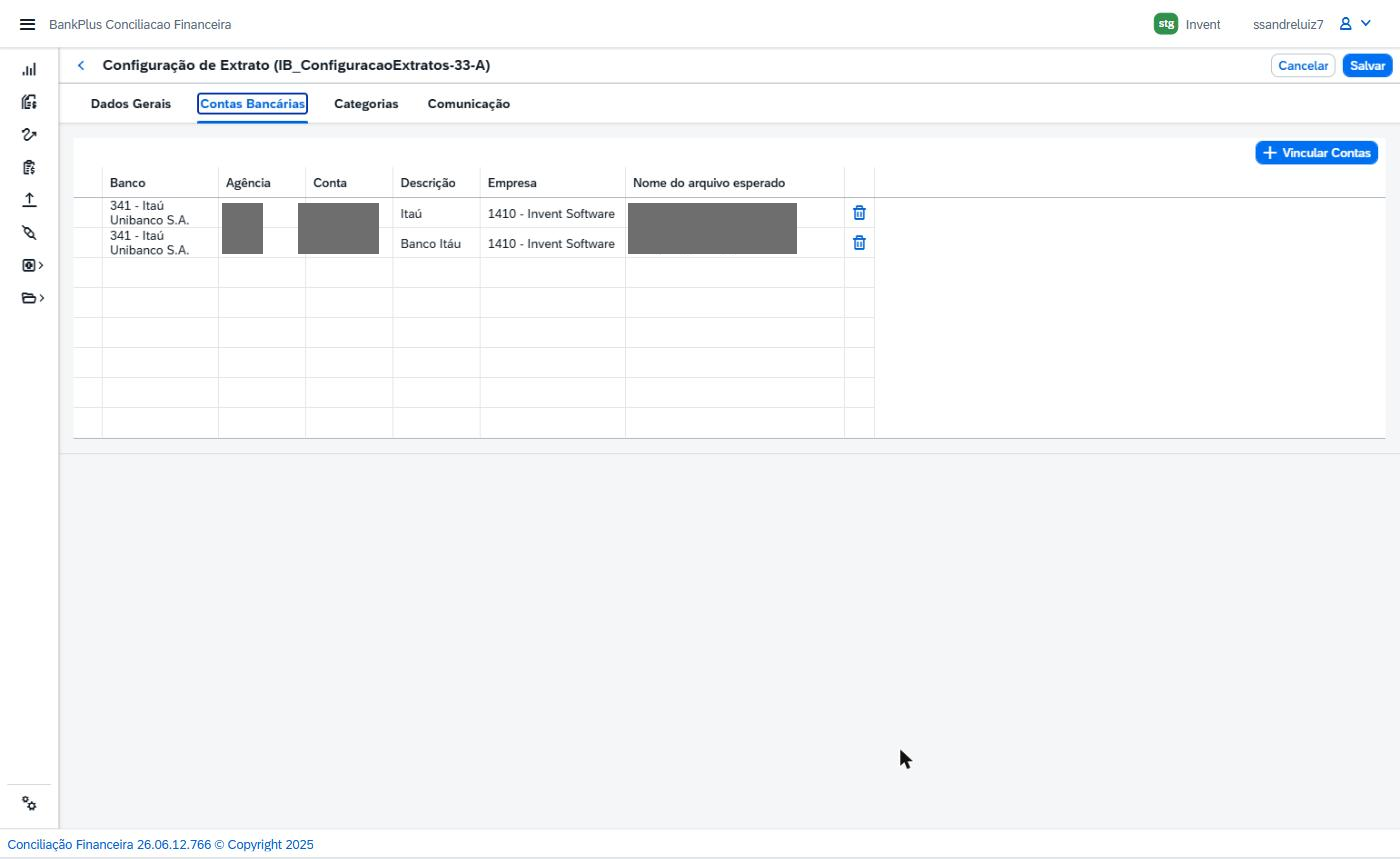The image size is (1400, 859).
Task: Click the user profile icon
Action: click(x=1346, y=24)
